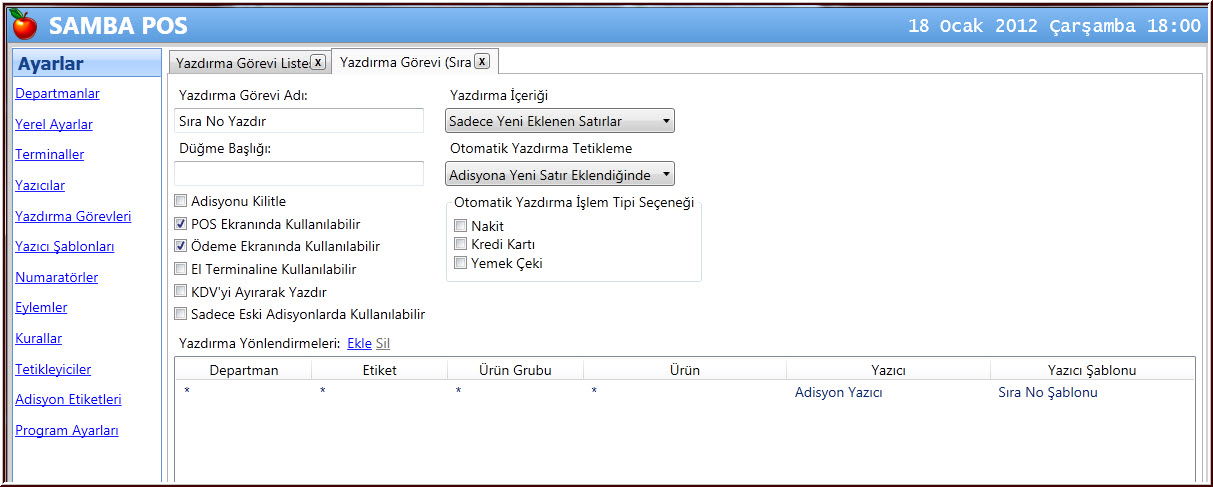Enable the Adisyonu Kilitle checkbox
Screen dimensions: 1213x487
[x=181, y=201]
